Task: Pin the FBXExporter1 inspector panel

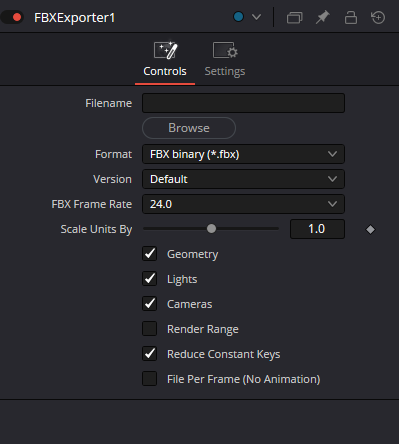Action: pos(322,17)
